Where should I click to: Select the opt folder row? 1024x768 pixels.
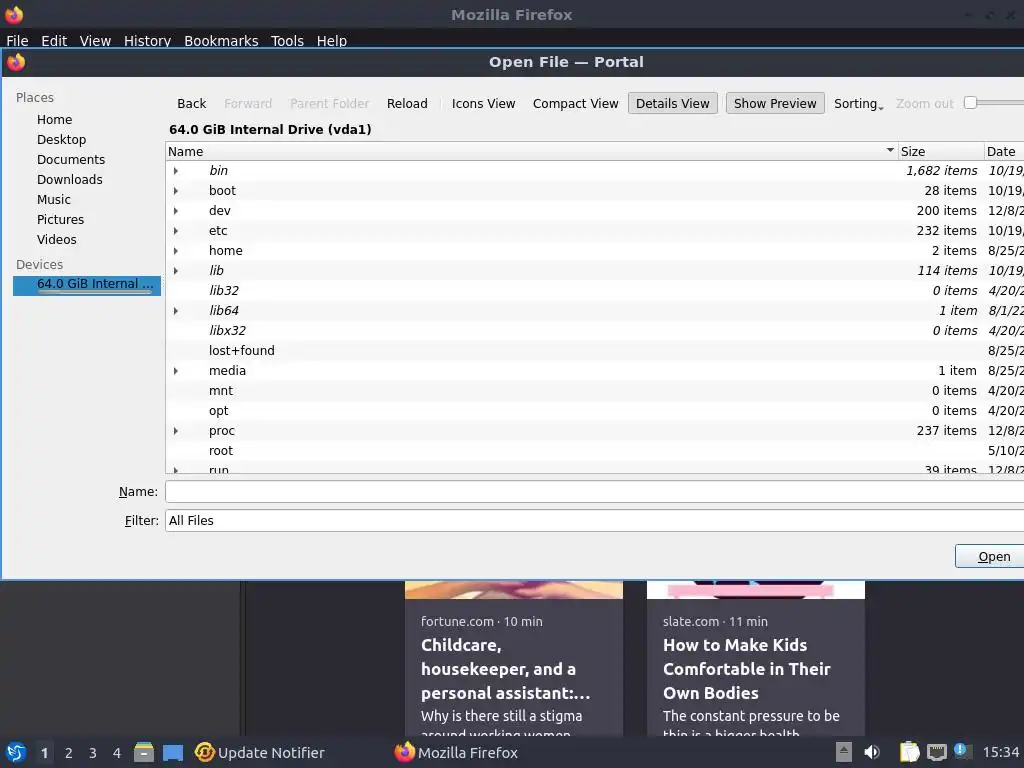(x=594, y=411)
